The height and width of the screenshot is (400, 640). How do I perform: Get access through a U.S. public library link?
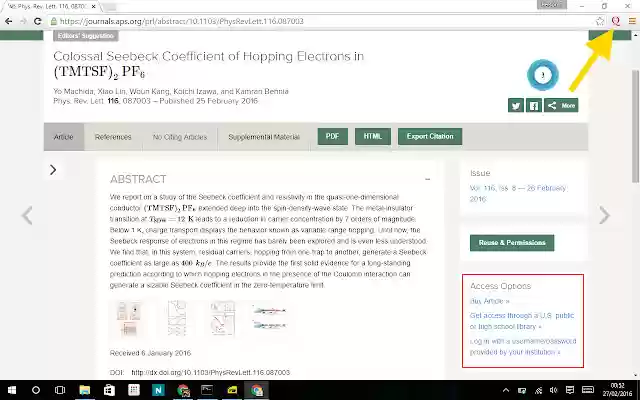(x=522, y=321)
